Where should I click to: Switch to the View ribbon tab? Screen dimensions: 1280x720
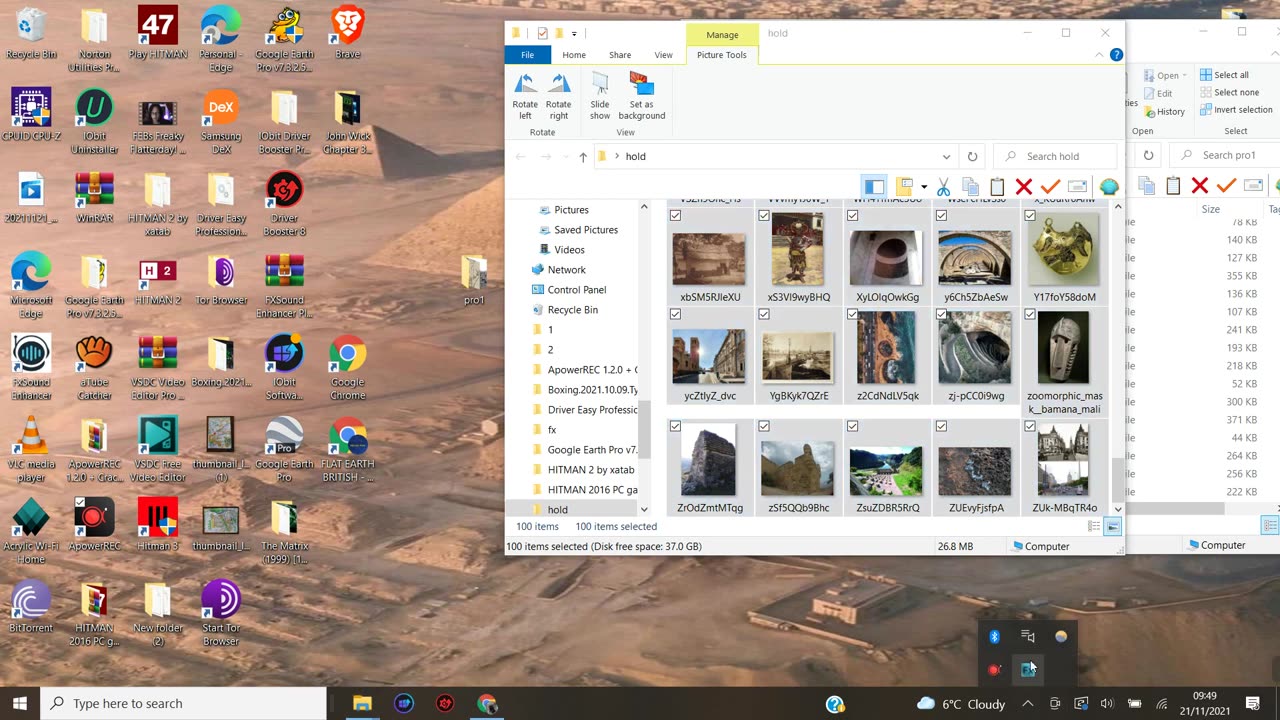pyautogui.click(x=663, y=55)
